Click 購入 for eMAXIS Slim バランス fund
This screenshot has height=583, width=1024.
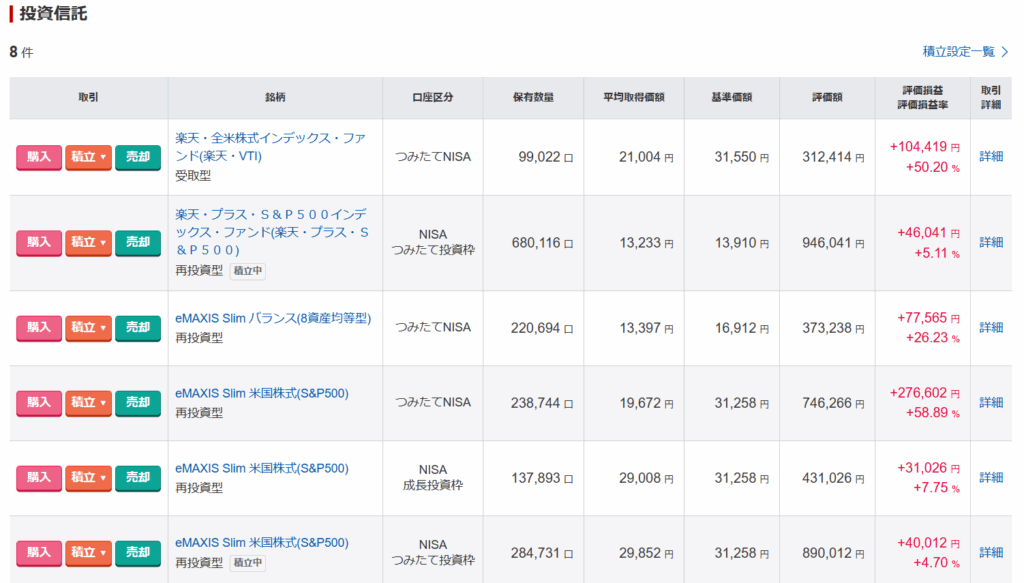[39, 328]
